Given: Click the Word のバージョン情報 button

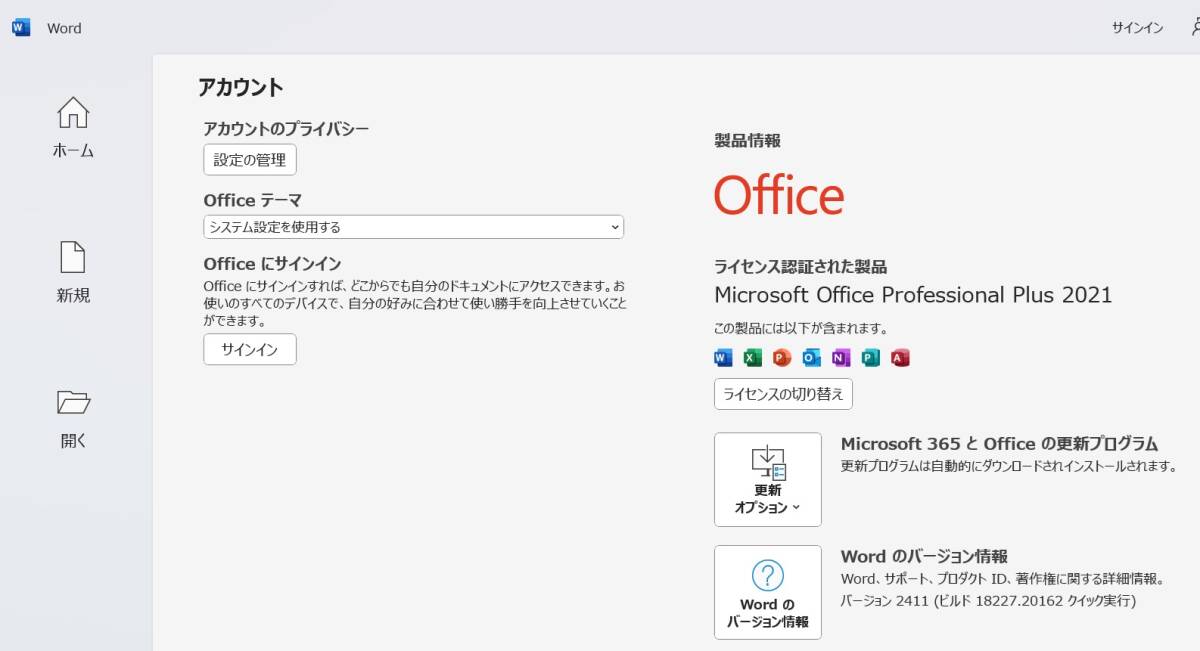Looking at the screenshot, I should (x=768, y=592).
